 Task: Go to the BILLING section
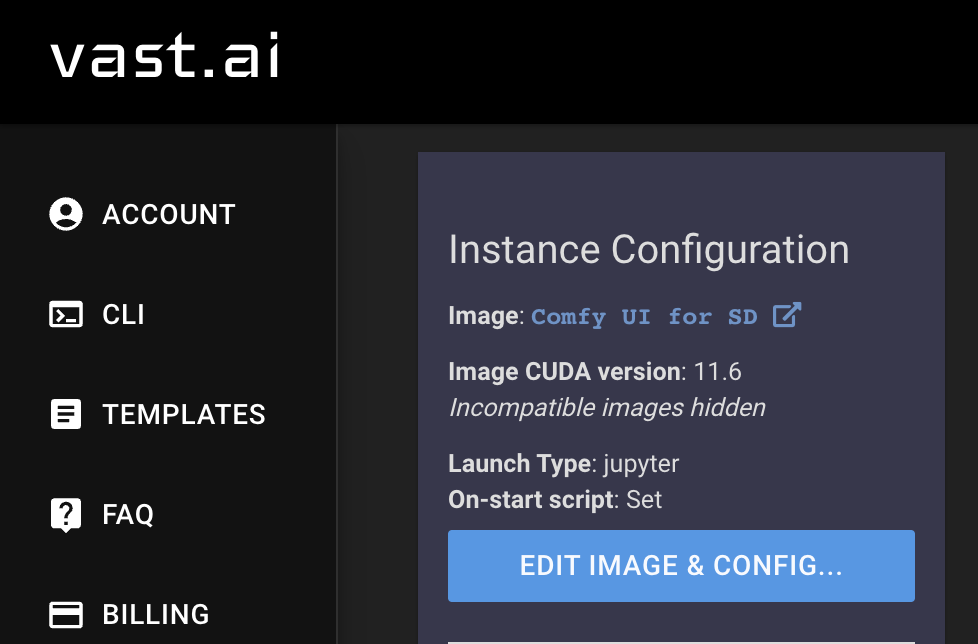point(154,614)
